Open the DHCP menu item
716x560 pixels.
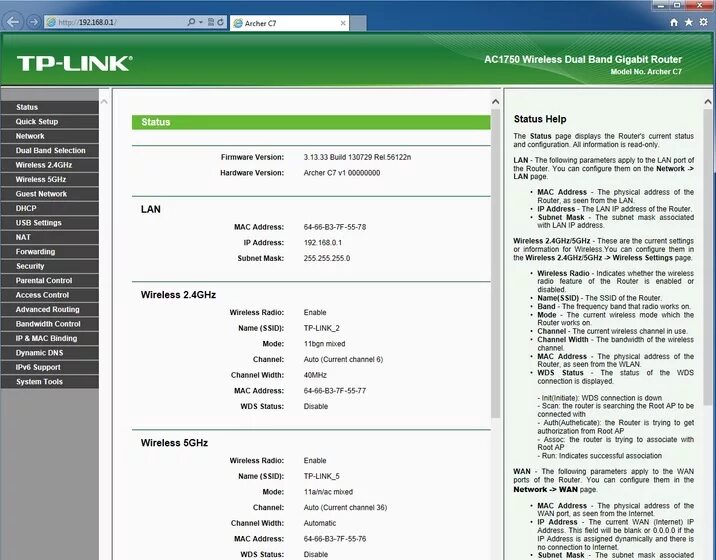[x=49, y=208]
